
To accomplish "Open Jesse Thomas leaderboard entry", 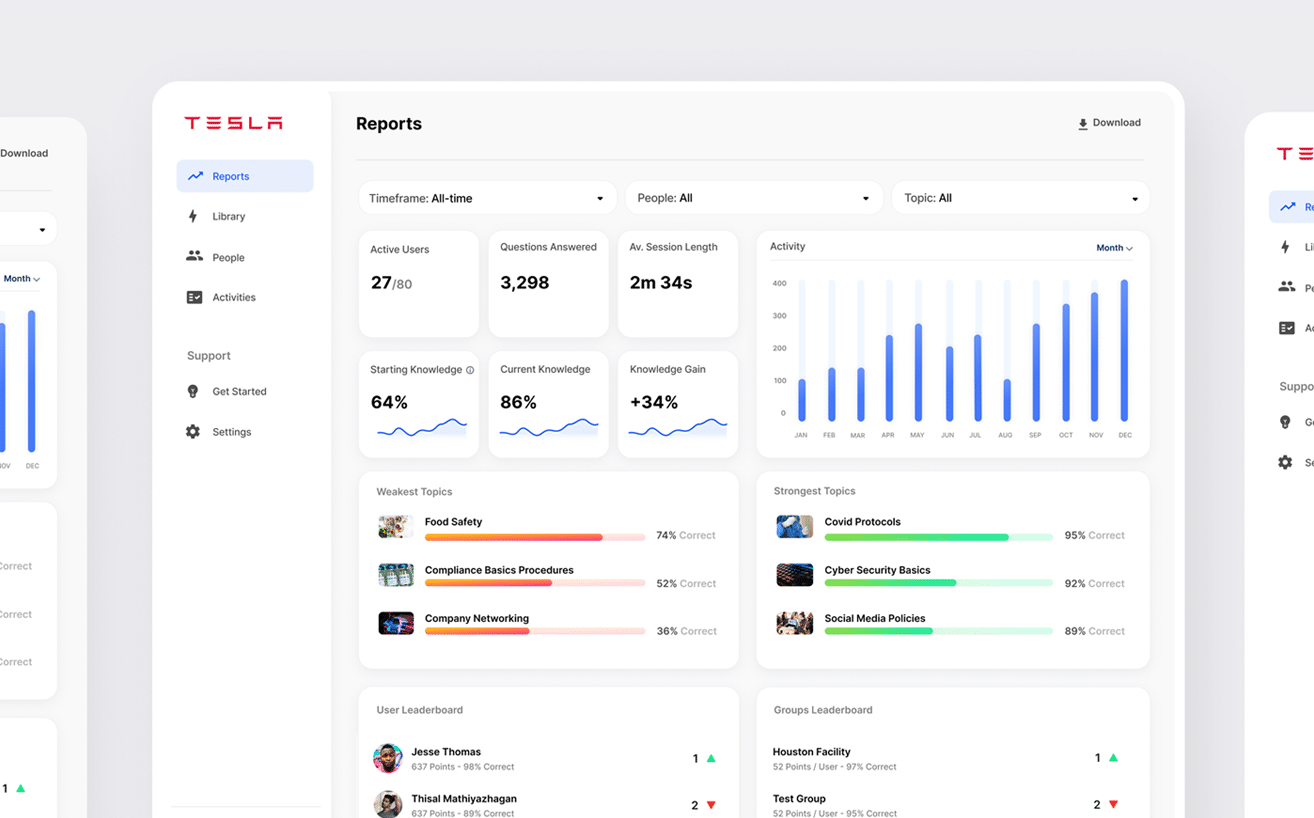I will tap(446, 752).
